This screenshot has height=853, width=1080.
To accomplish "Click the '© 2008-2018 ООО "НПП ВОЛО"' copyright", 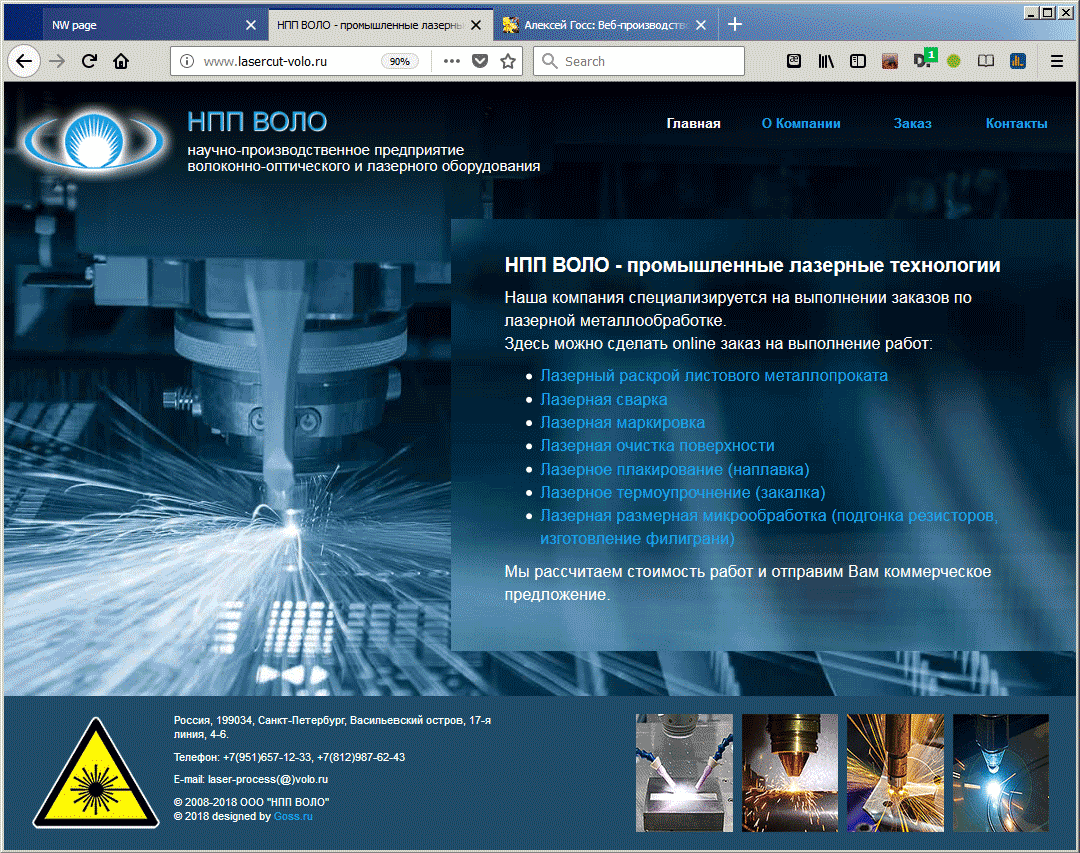I will tap(251, 802).
